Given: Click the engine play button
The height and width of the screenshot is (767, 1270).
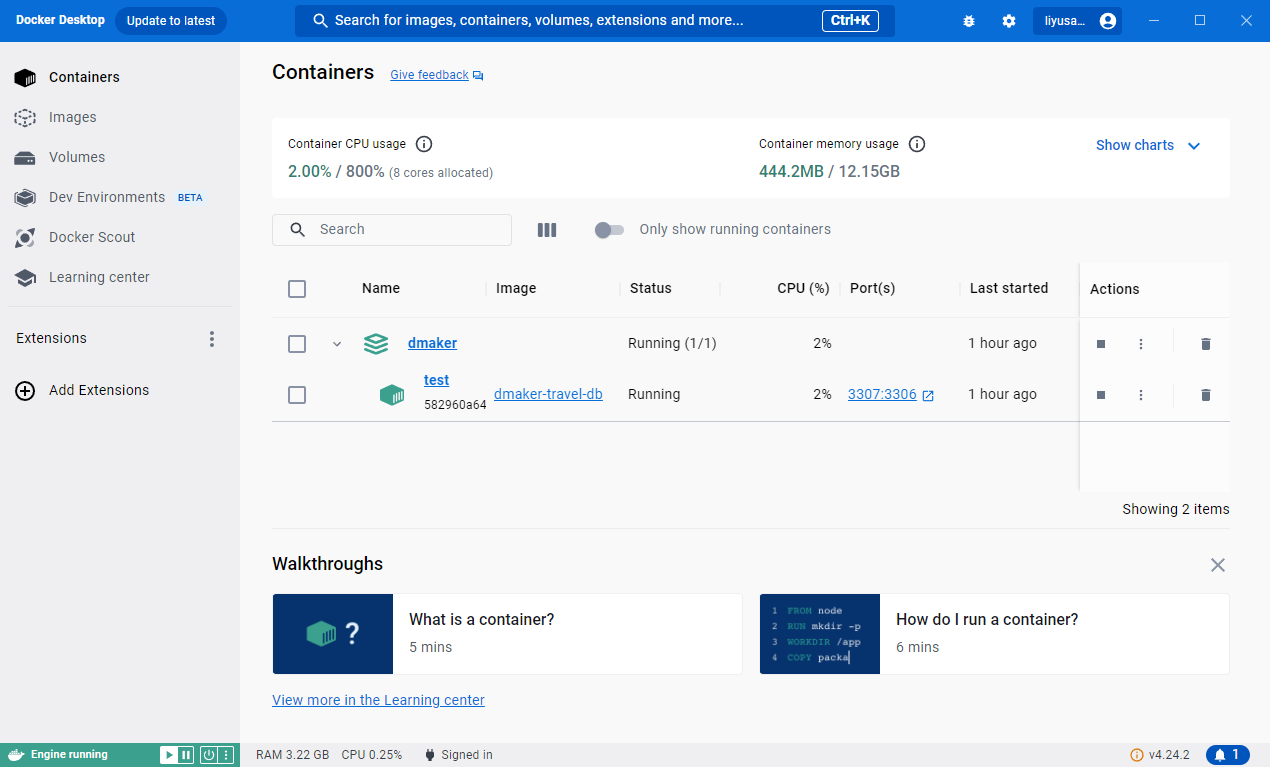Looking at the screenshot, I should tap(169, 755).
